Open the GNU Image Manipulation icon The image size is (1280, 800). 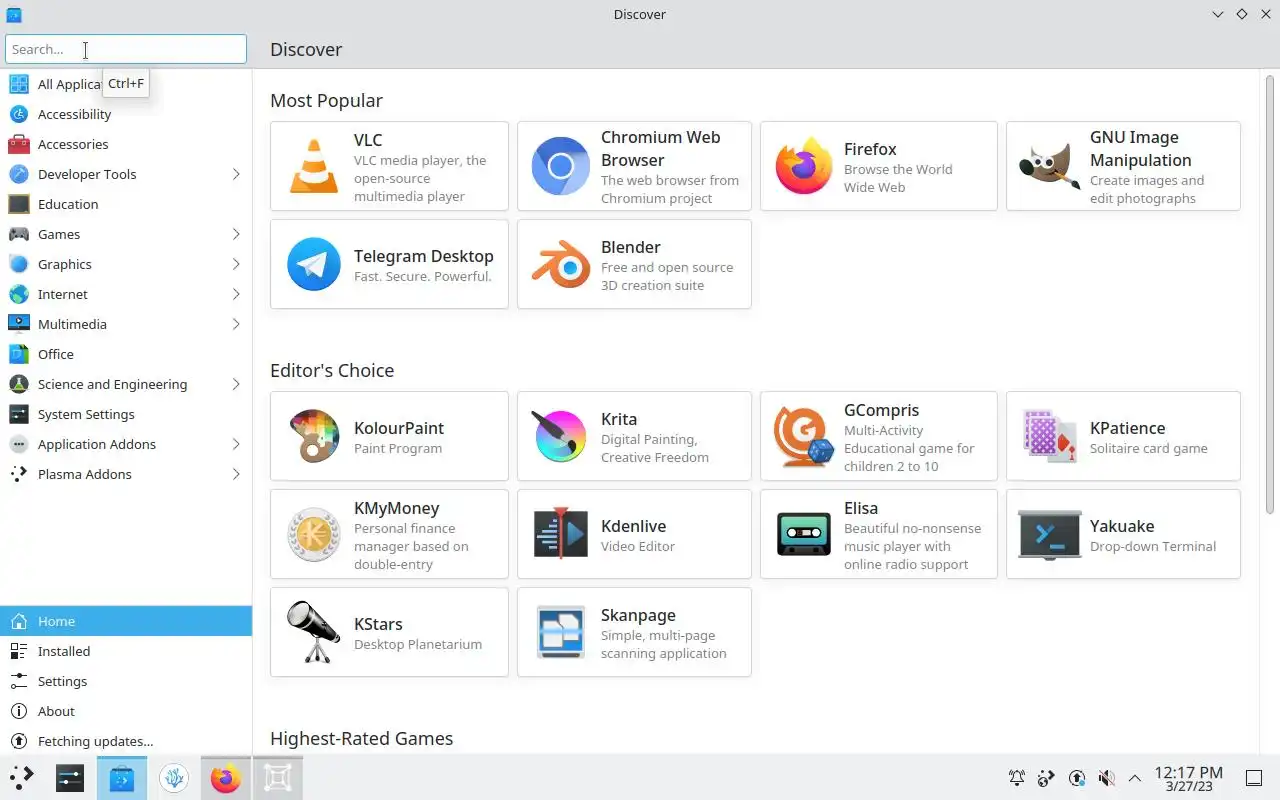pos(1050,166)
